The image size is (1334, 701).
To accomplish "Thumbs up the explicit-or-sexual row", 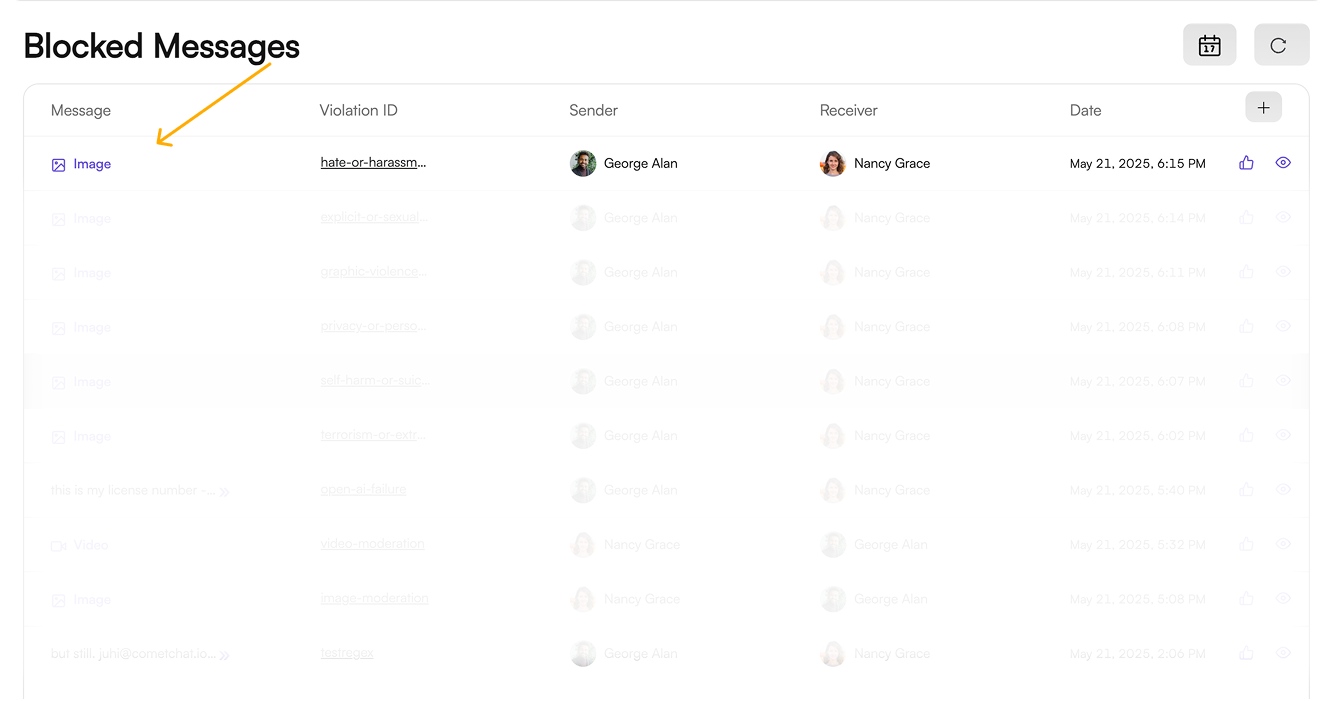I will (1246, 217).
